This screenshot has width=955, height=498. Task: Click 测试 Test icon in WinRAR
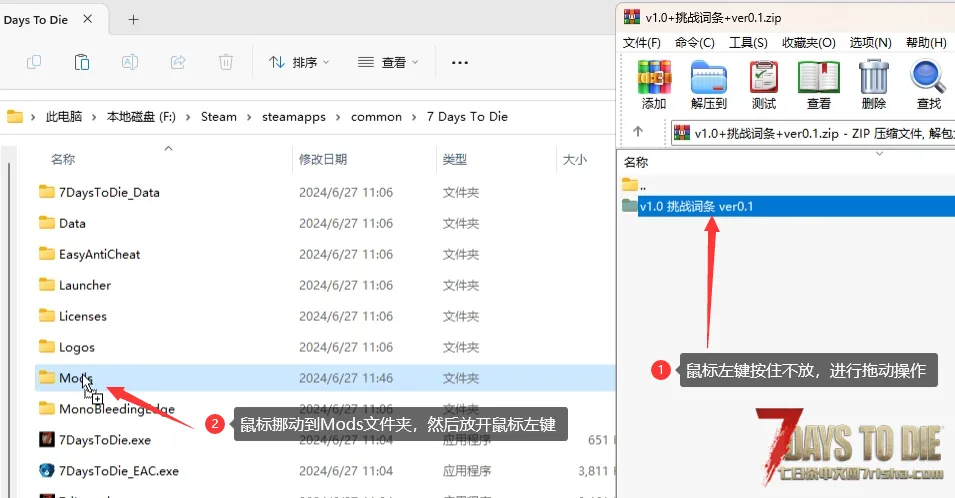[764, 85]
